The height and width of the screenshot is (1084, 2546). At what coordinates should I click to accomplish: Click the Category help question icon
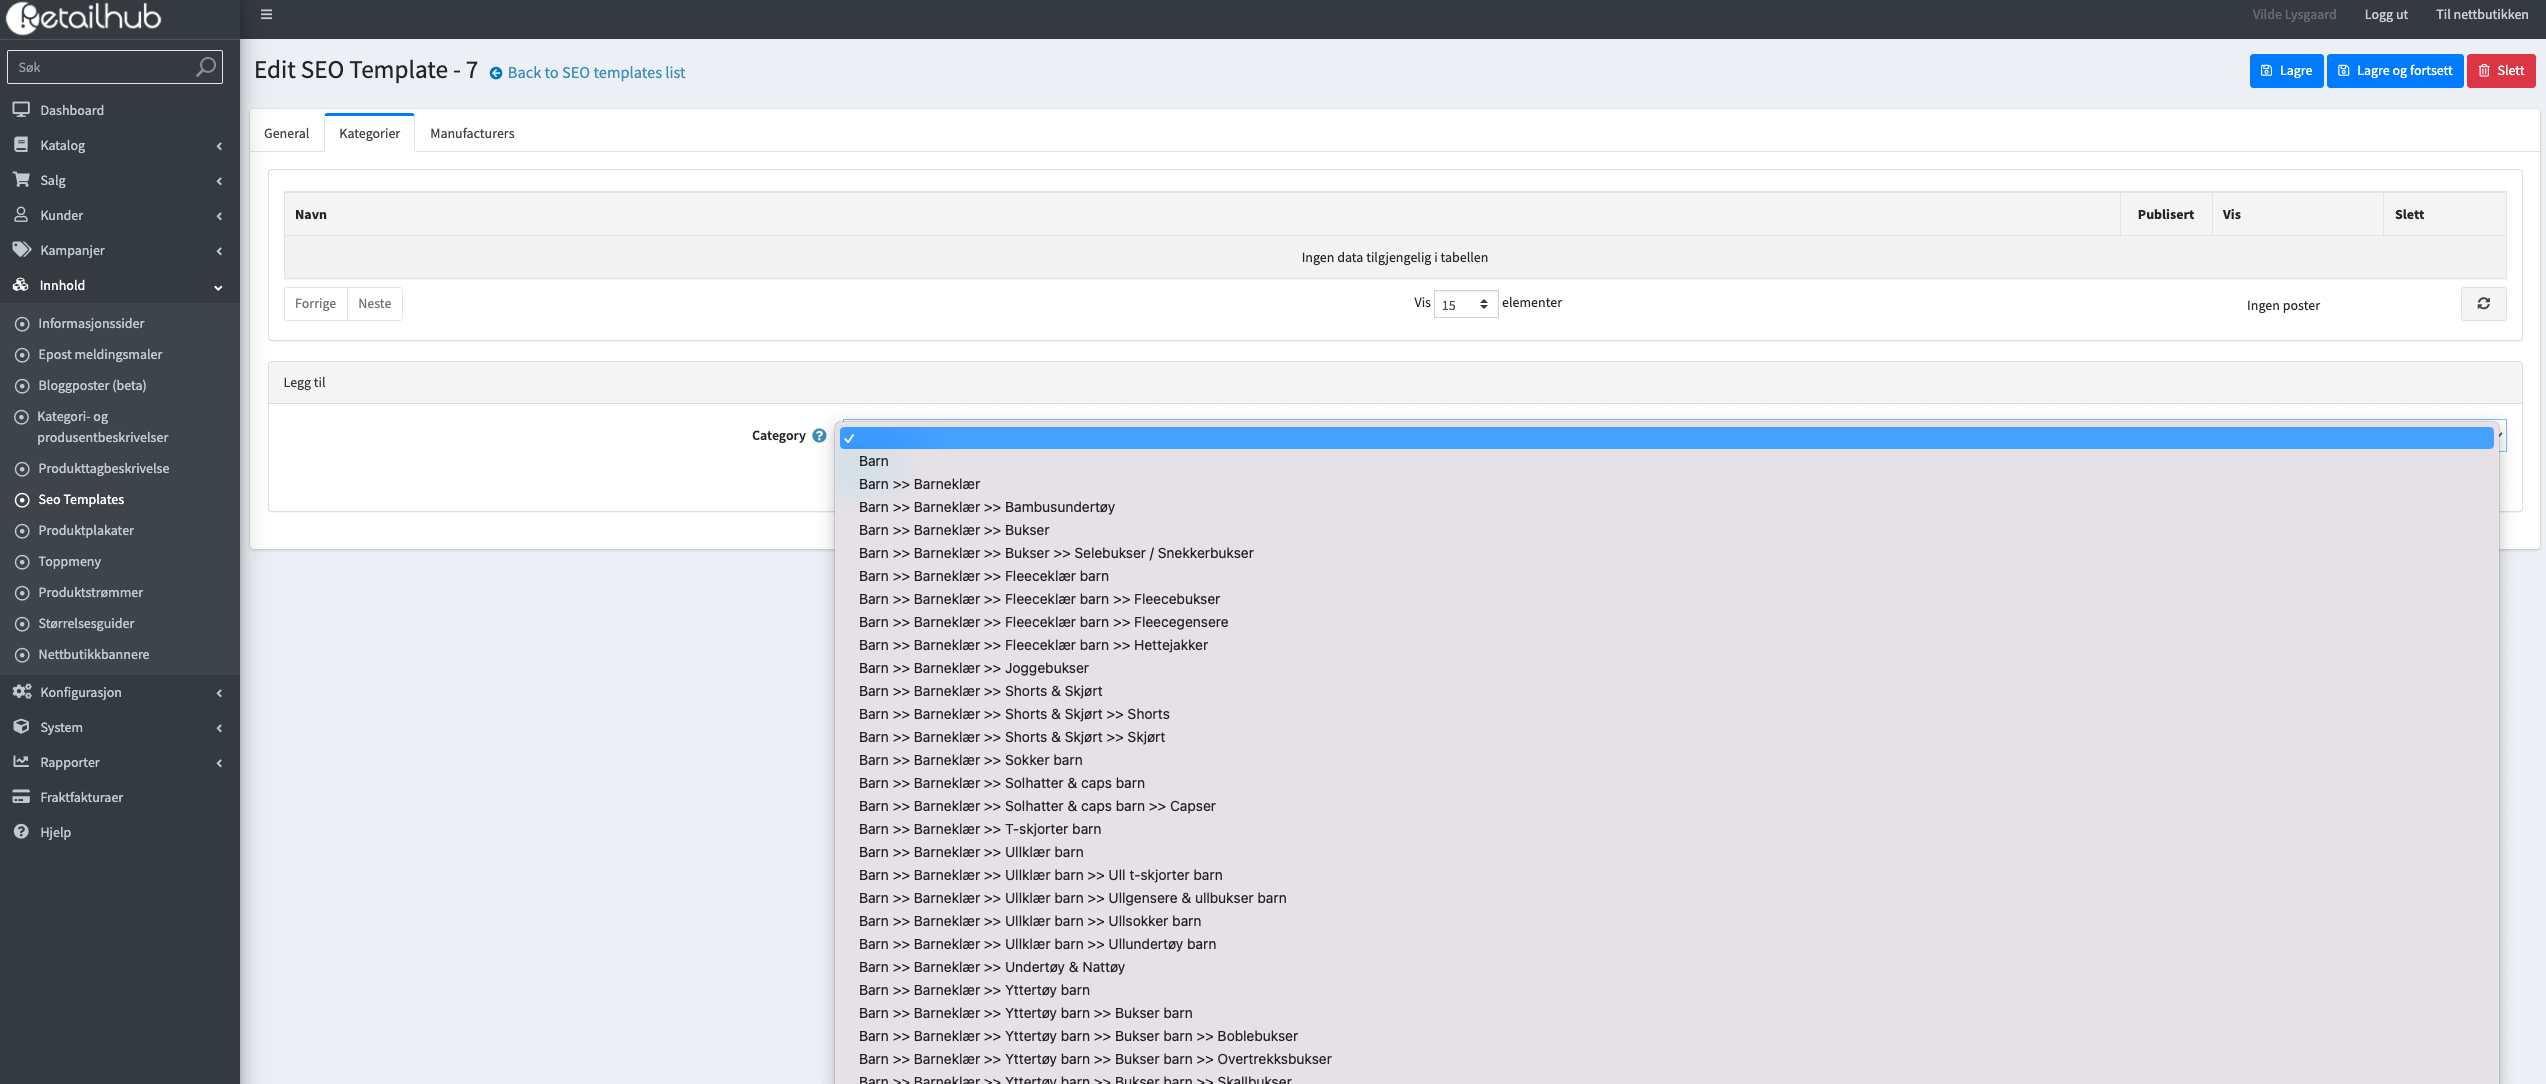[x=819, y=436]
